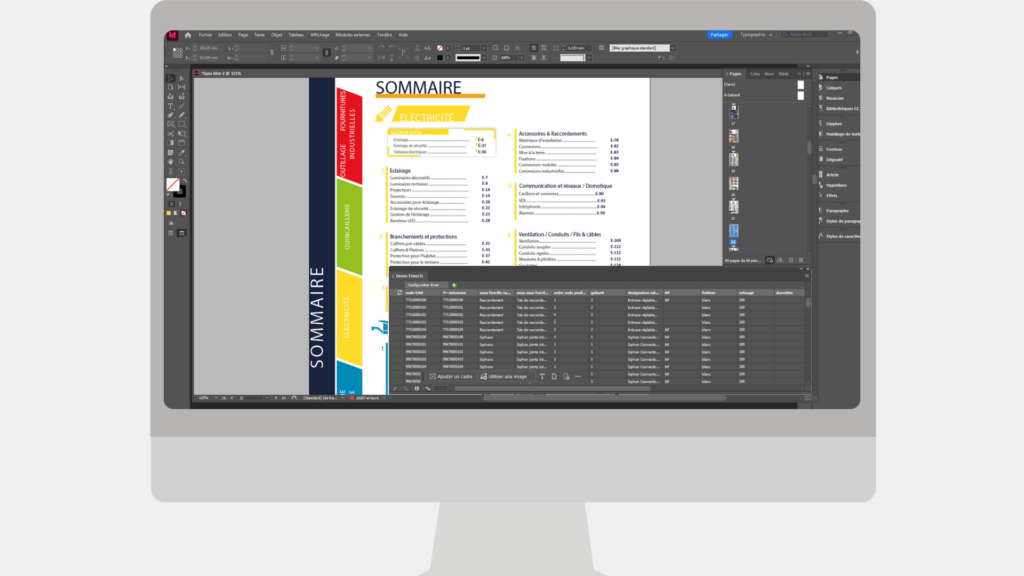Select the Type tool
Screen dimensions: 1024x576
click(x=170, y=106)
